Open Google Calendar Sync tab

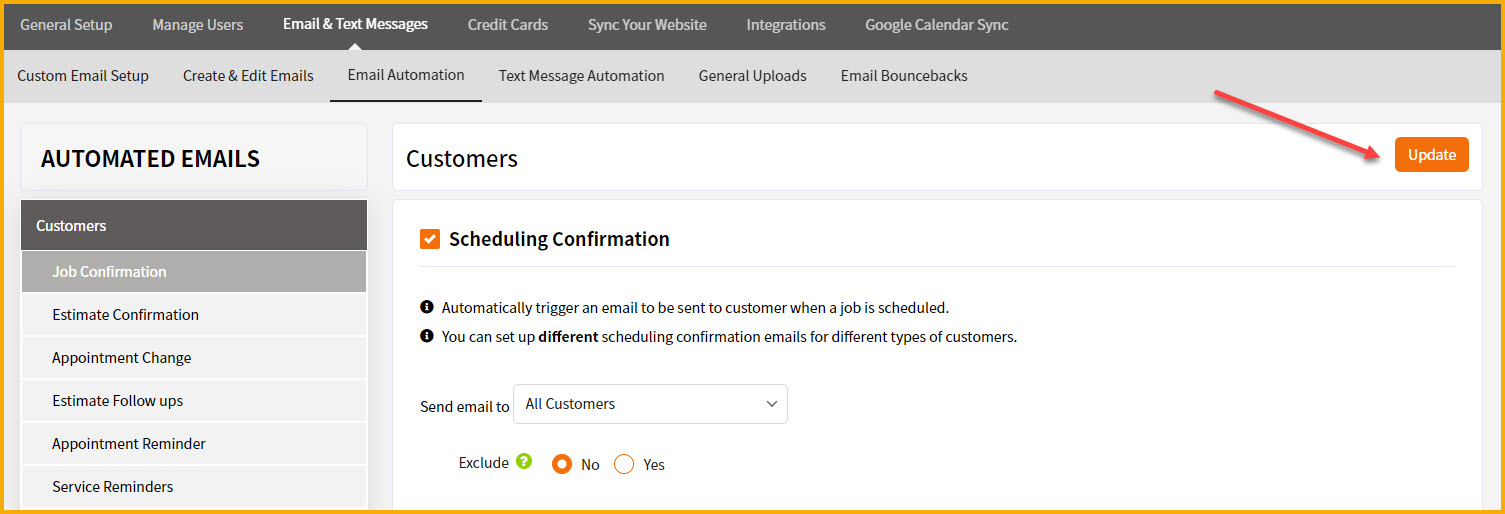point(937,25)
